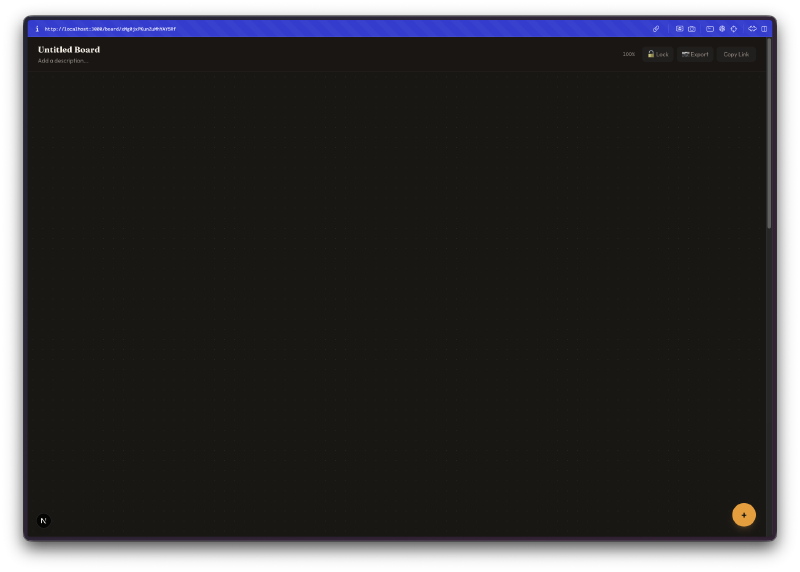Toggle the board Lock button

[657, 54]
